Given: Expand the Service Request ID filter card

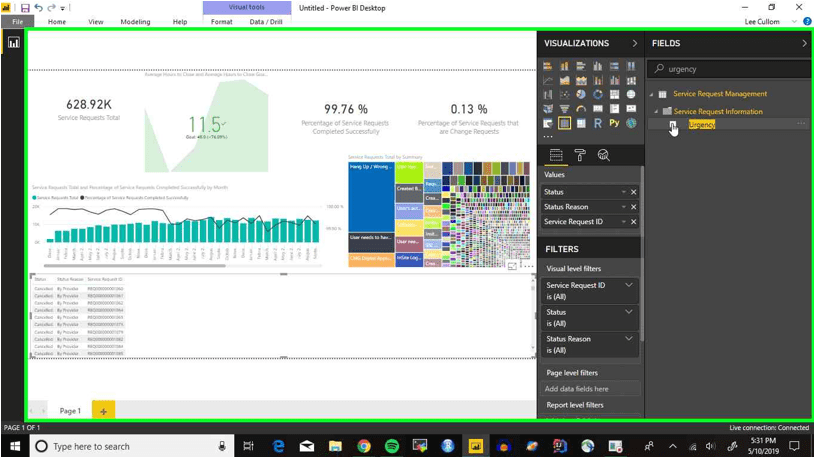Looking at the screenshot, I should click(629, 286).
